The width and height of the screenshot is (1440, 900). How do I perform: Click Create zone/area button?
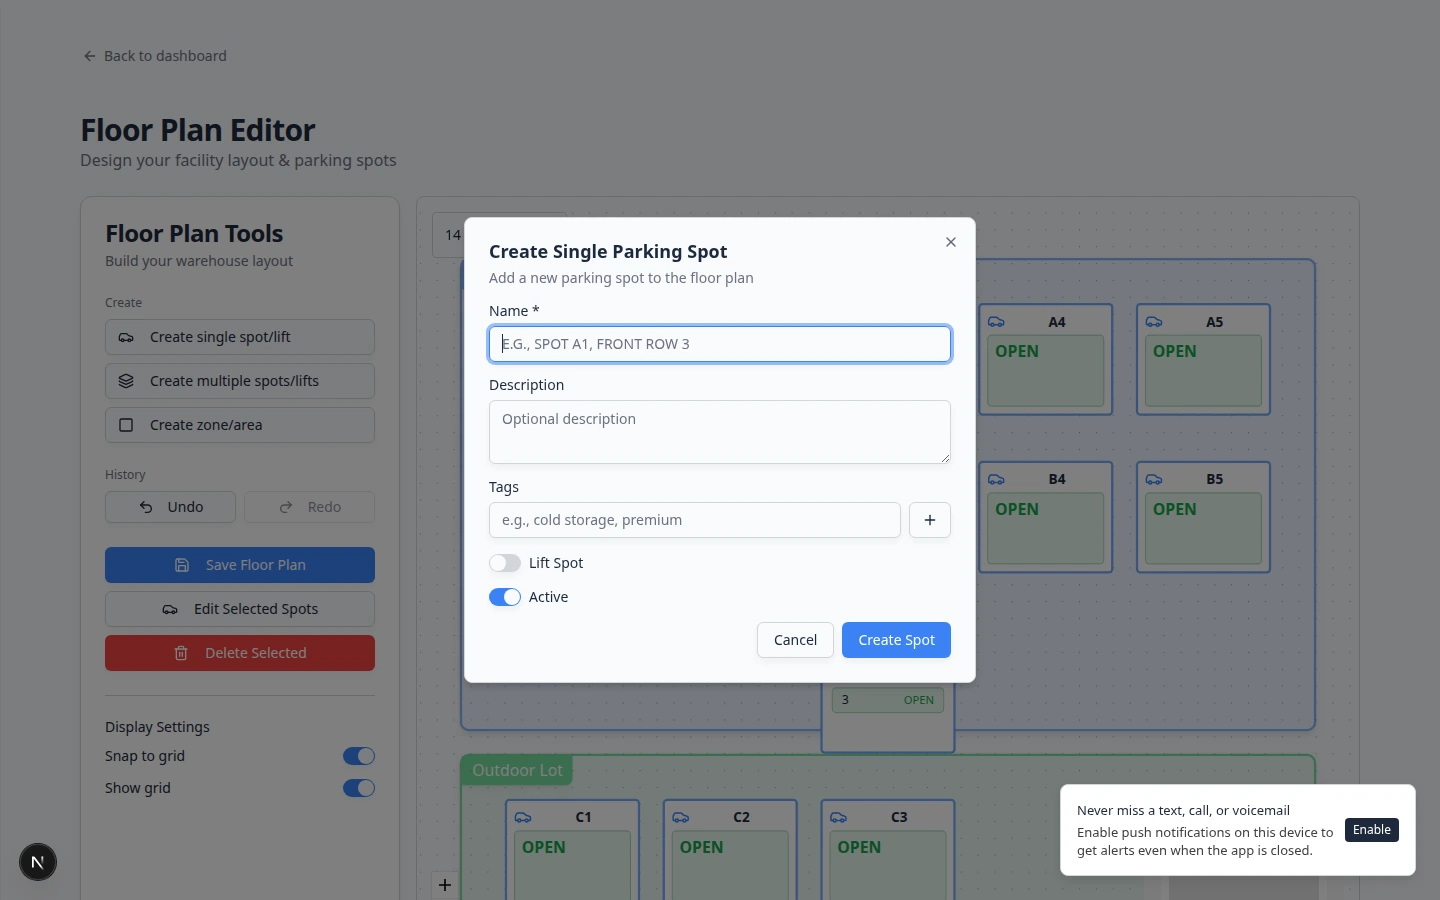[x=240, y=425]
